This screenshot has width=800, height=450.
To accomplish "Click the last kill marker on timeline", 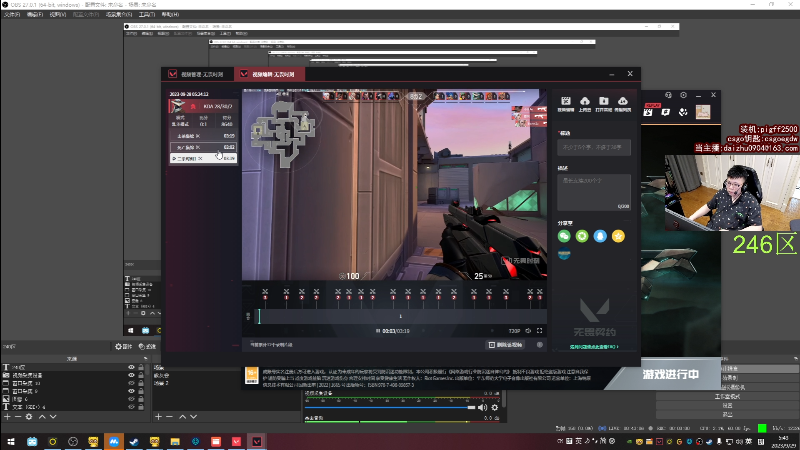I will tap(539, 294).
